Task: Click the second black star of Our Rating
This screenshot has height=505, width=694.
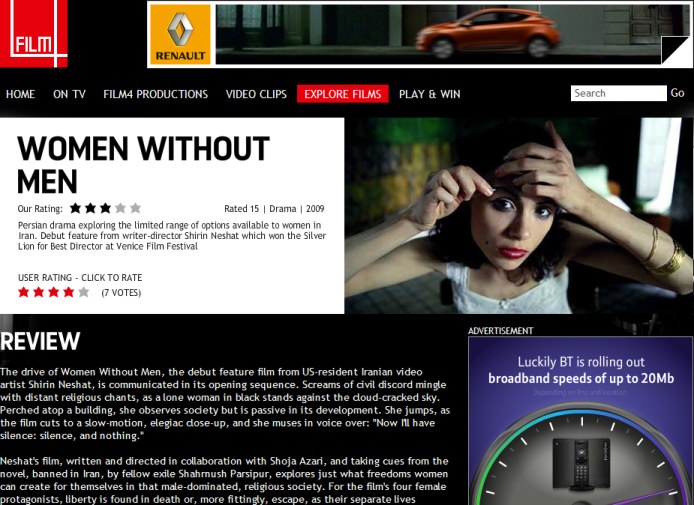Action: coord(91,208)
